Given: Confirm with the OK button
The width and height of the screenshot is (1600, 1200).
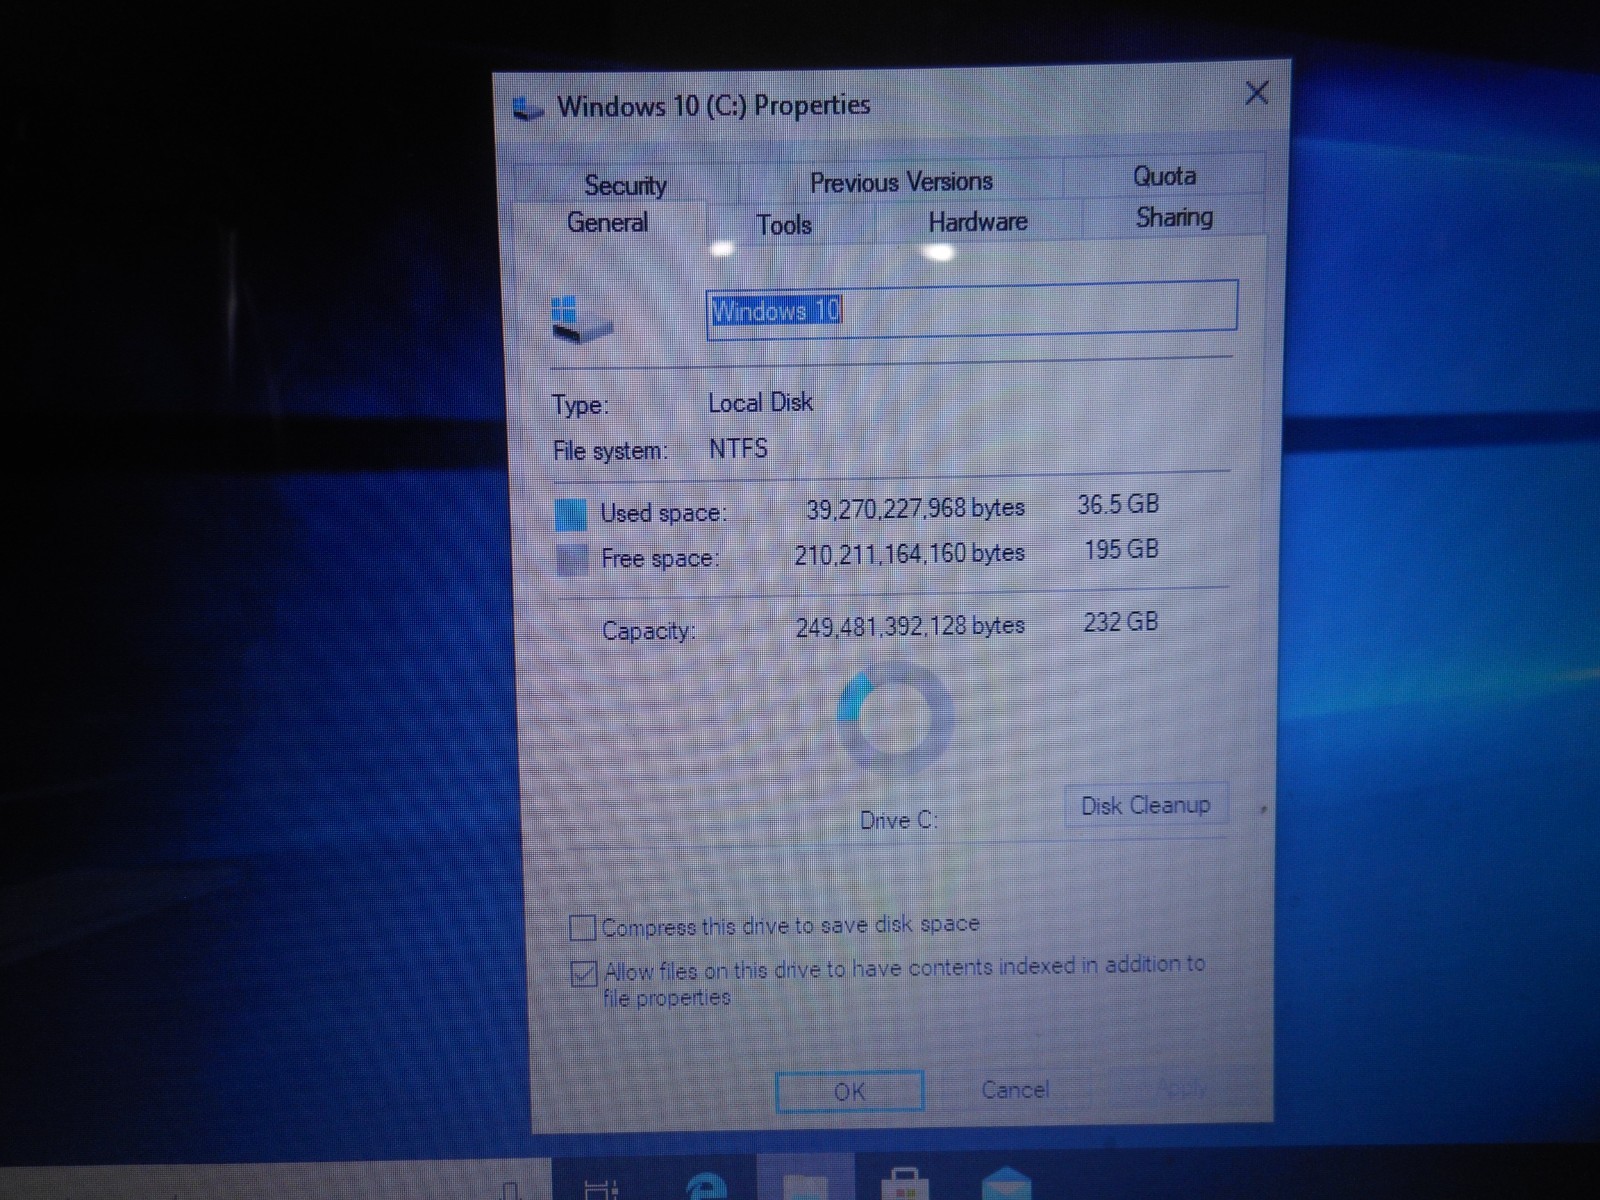Looking at the screenshot, I should click(849, 1091).
